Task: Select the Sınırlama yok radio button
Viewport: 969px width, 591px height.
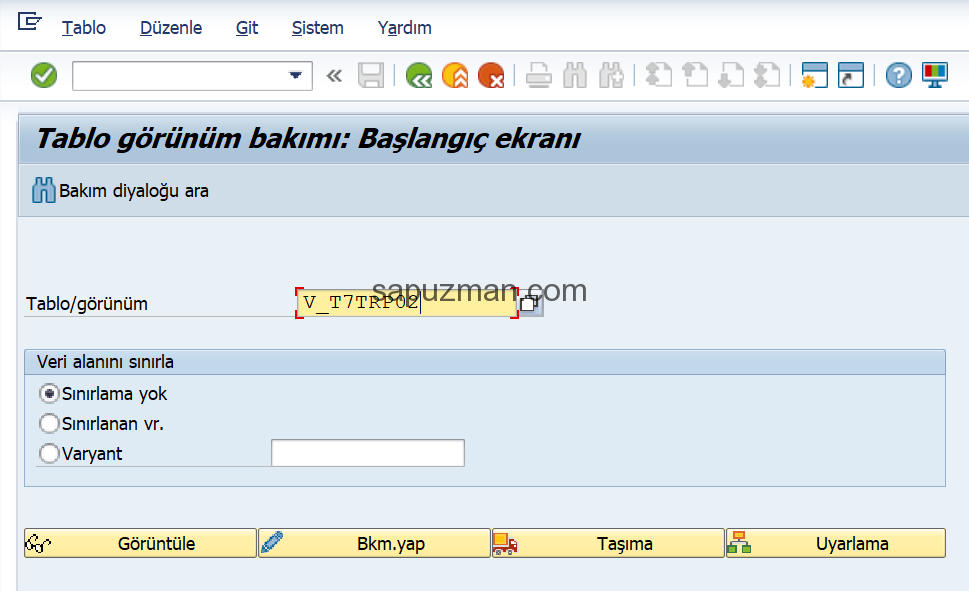Action: pyautogui.click(x=49, y=394)
